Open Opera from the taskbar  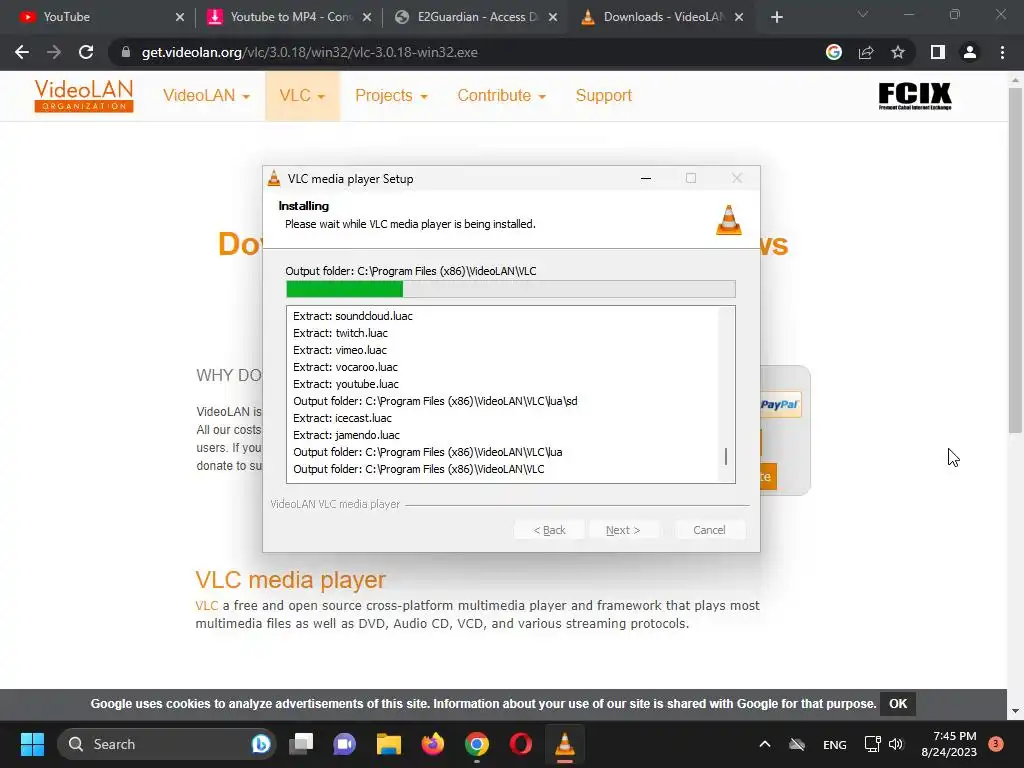click(x=520, y=744)
